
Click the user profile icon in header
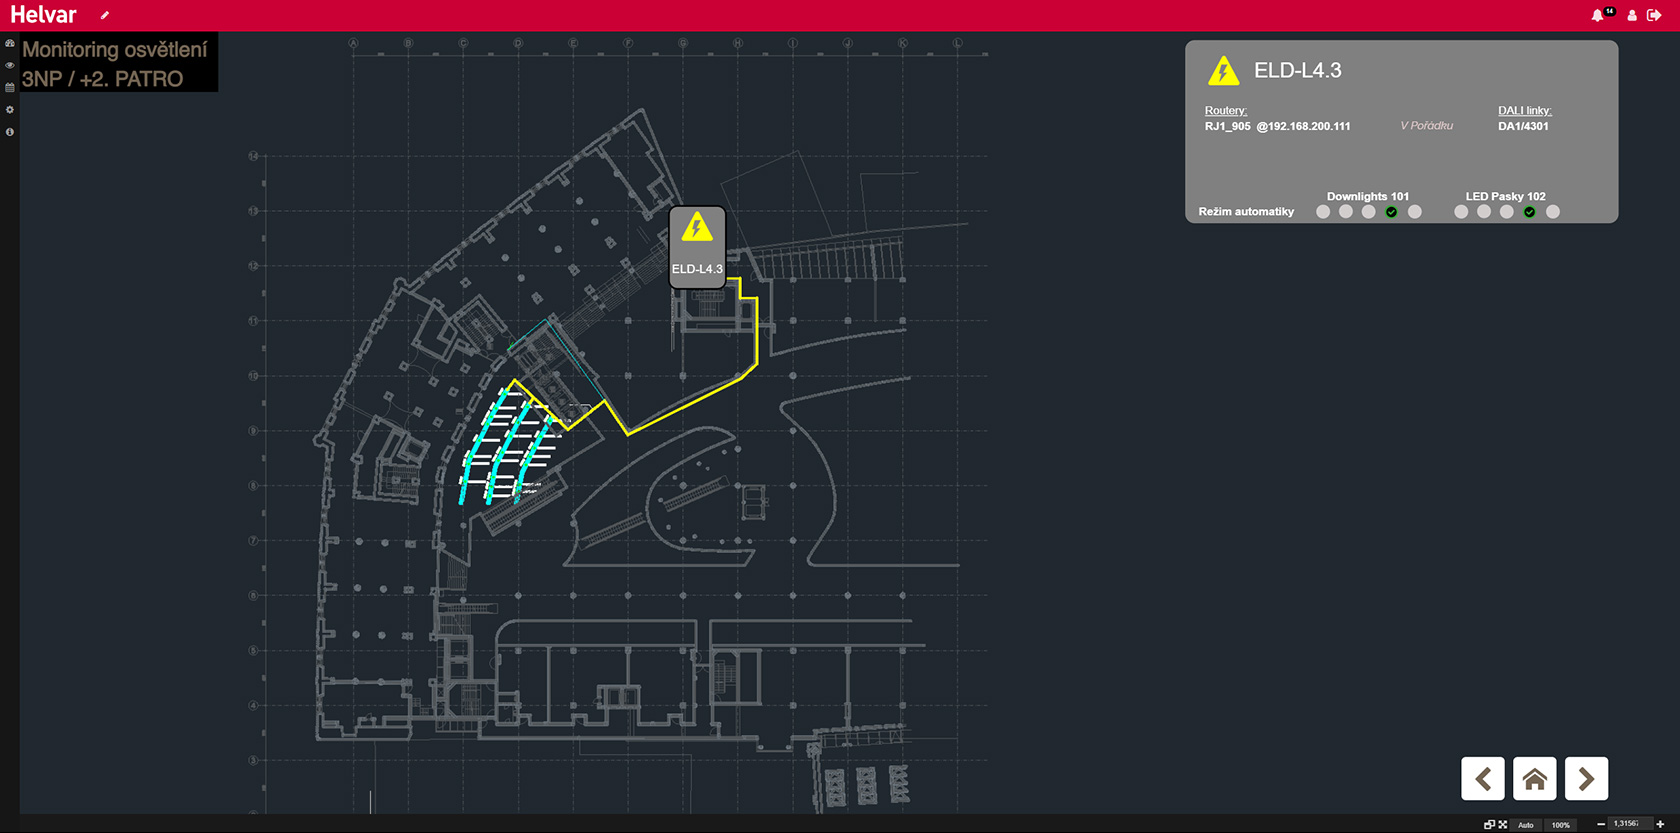click(x=1632, y=15)
